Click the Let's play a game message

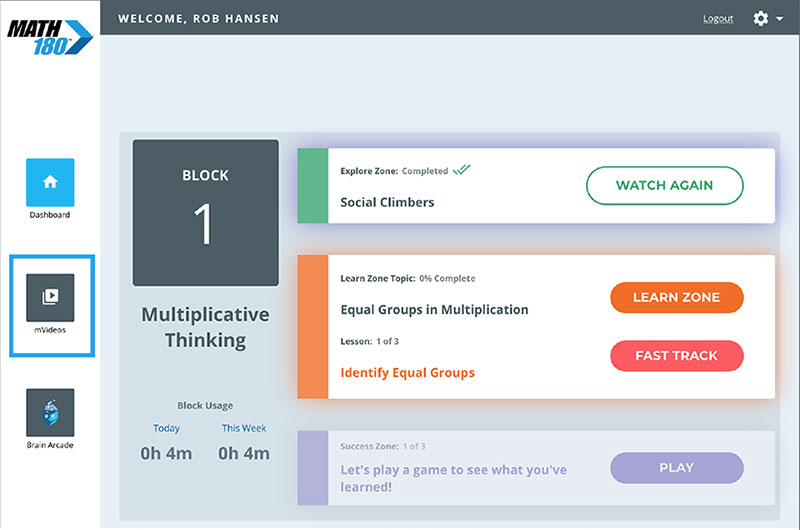(x=454, y=478)
